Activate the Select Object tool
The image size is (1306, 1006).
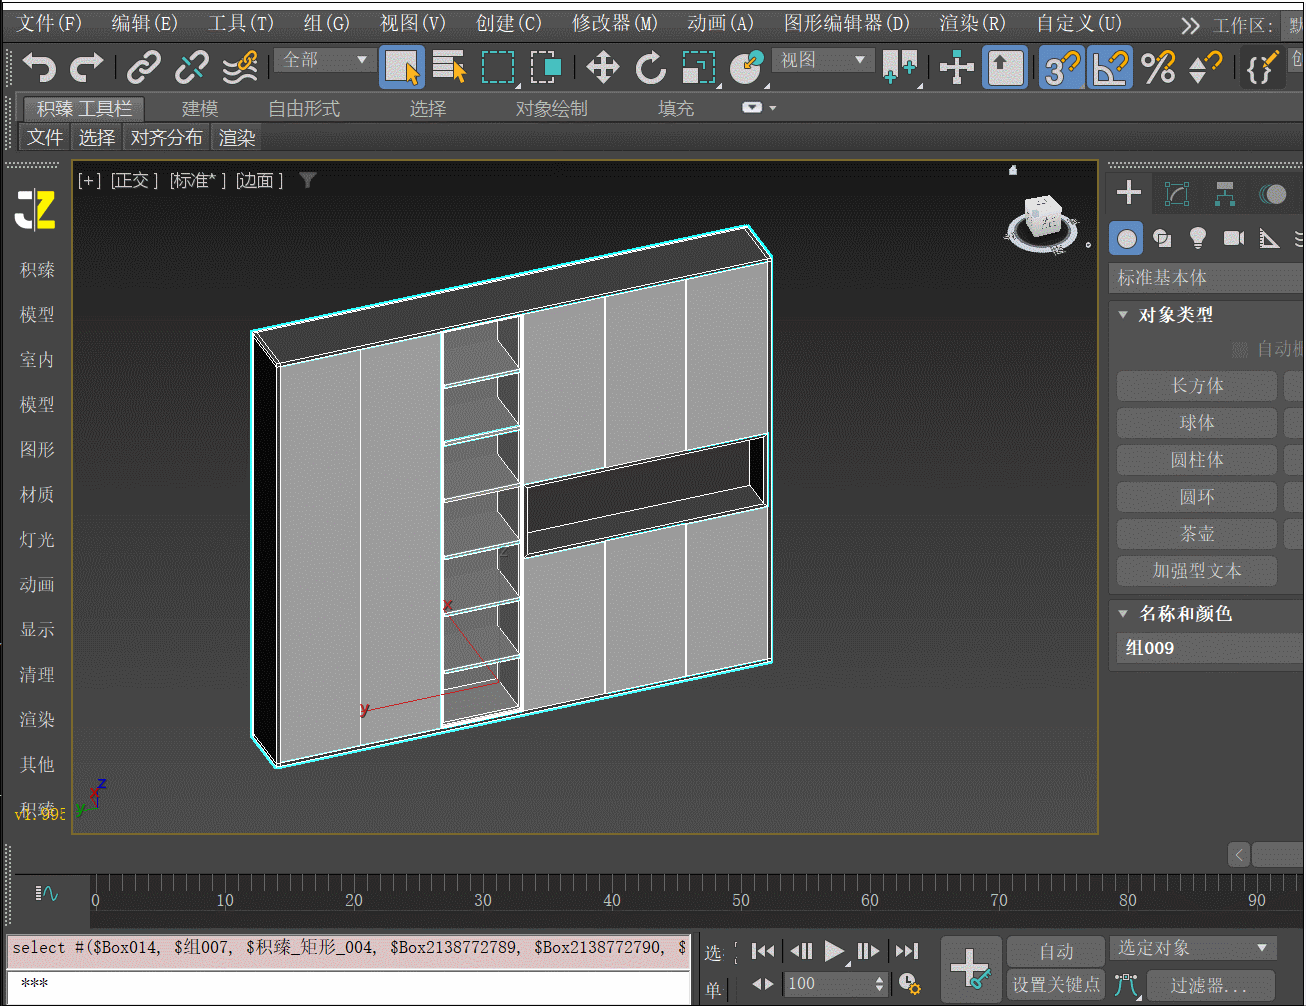(402, 68)
